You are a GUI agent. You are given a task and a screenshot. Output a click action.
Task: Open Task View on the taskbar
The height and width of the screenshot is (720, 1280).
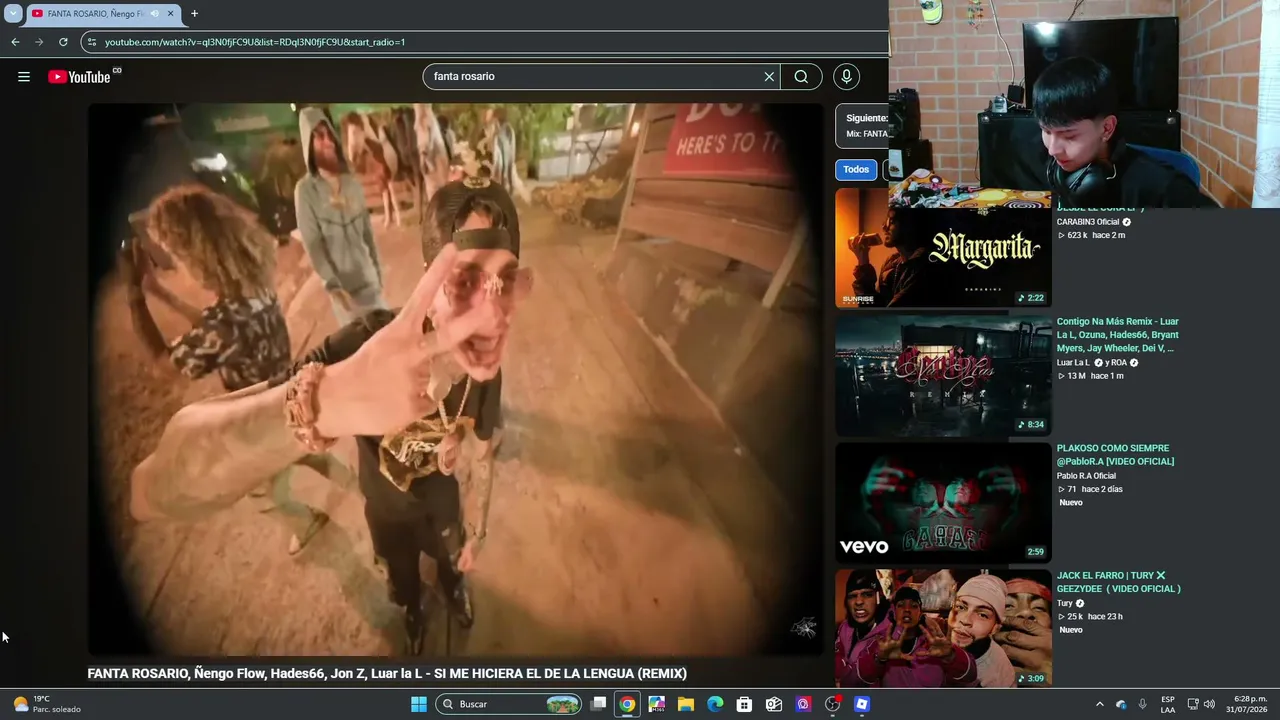pos(598,704)
